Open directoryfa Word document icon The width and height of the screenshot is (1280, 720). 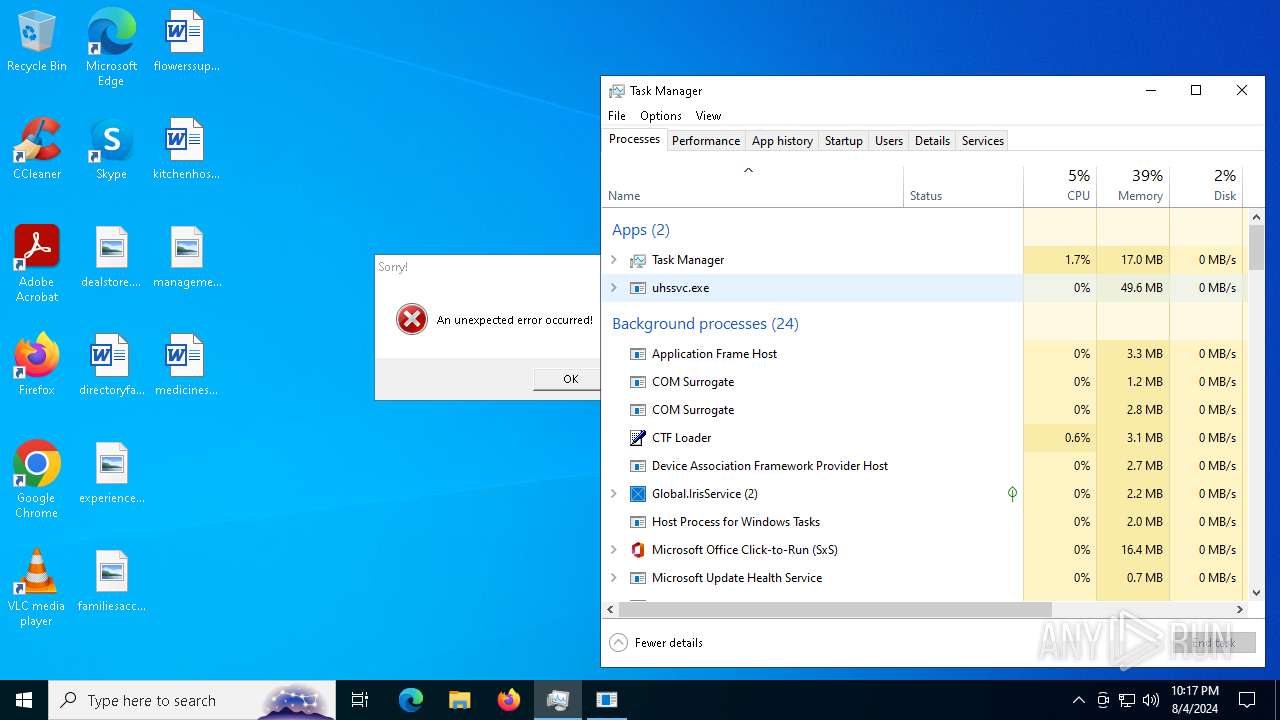[111, 366]
